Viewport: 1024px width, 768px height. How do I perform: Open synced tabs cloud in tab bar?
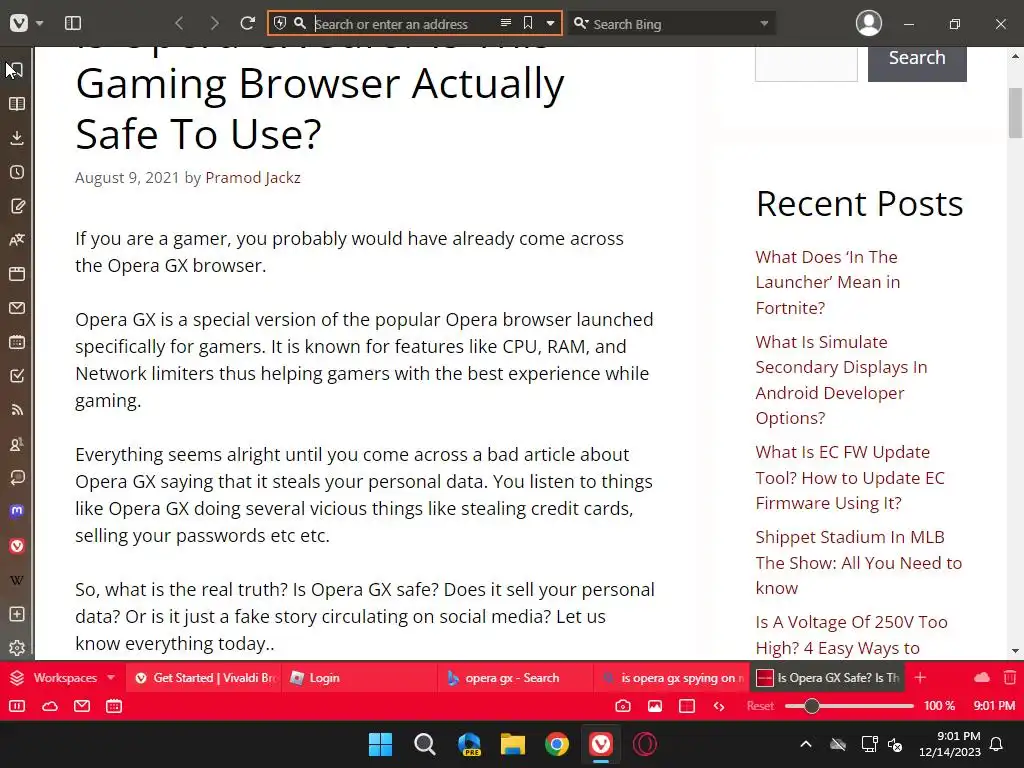click(x=982, y=678)
